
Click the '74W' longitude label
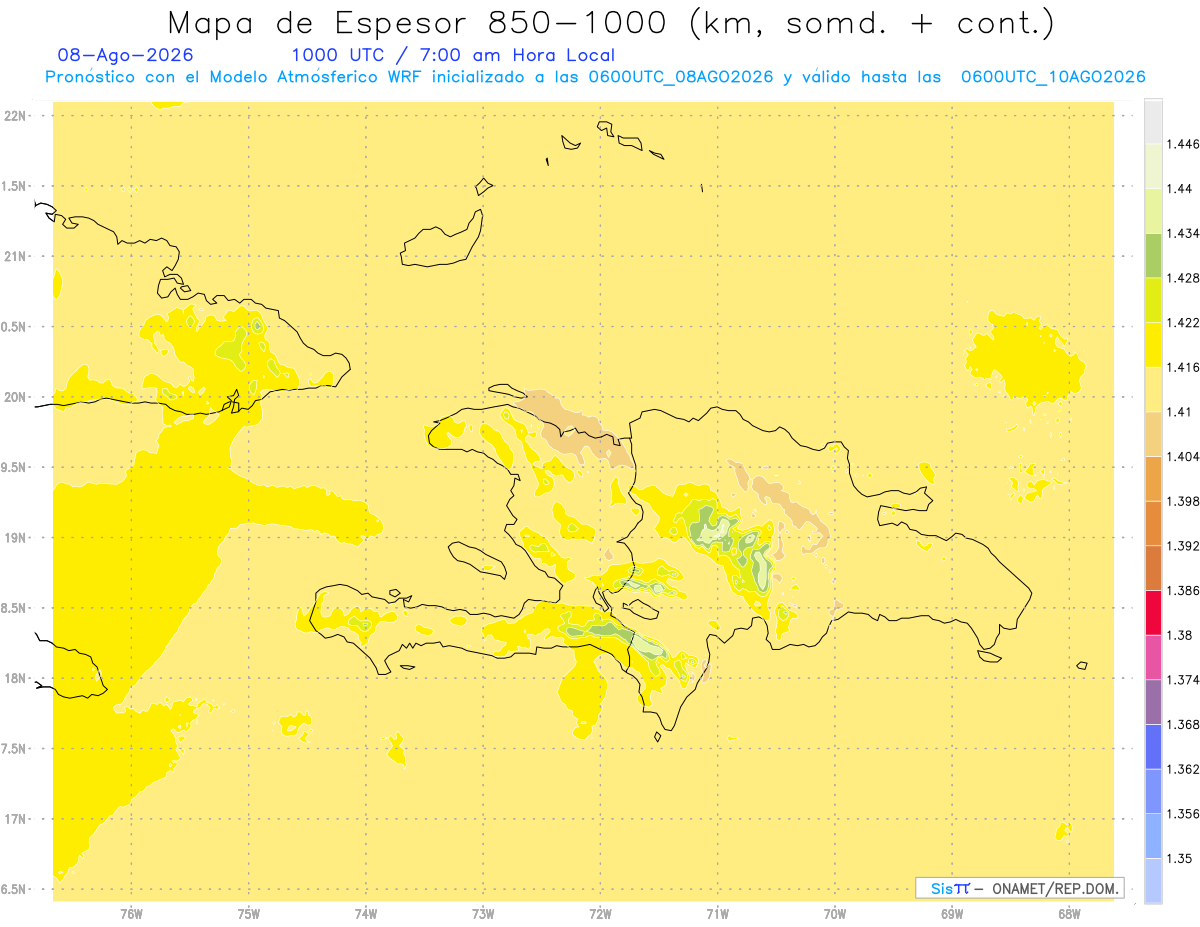(365, 913)
